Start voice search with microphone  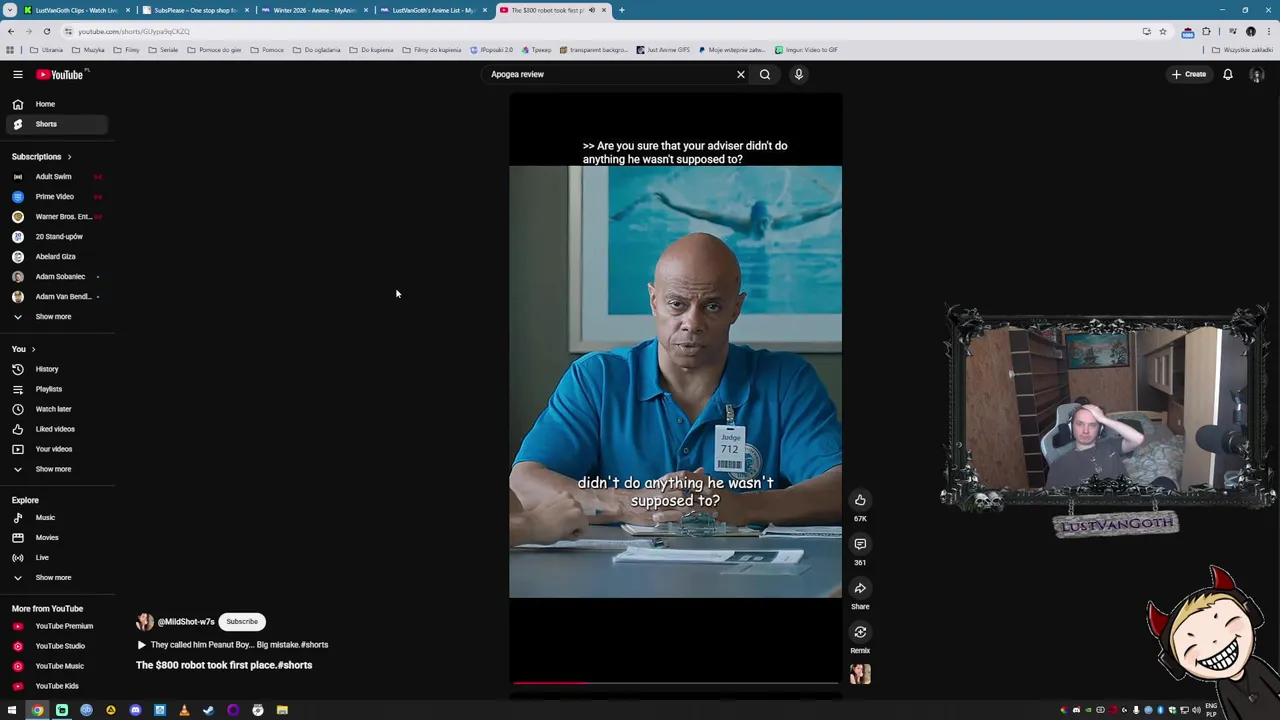click(x=799, y=74)
